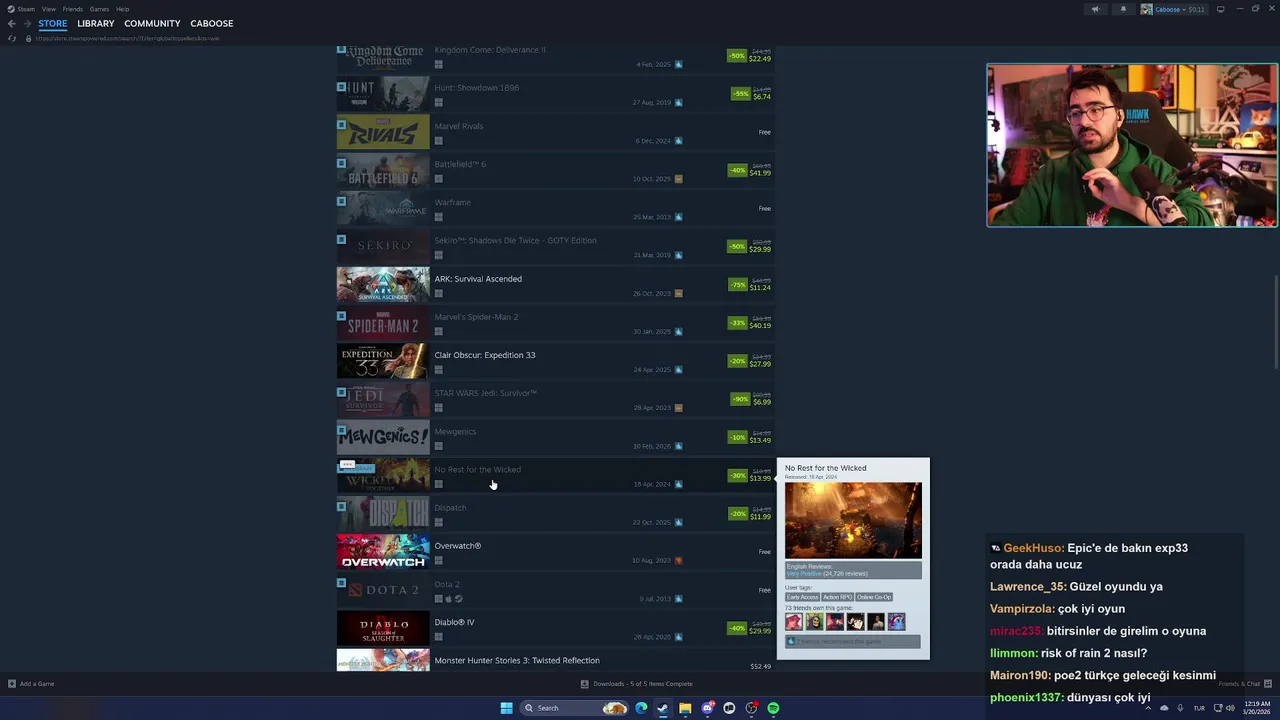Click the store URL address field
Screen dimensions: 1280x720
pos(128,38)
